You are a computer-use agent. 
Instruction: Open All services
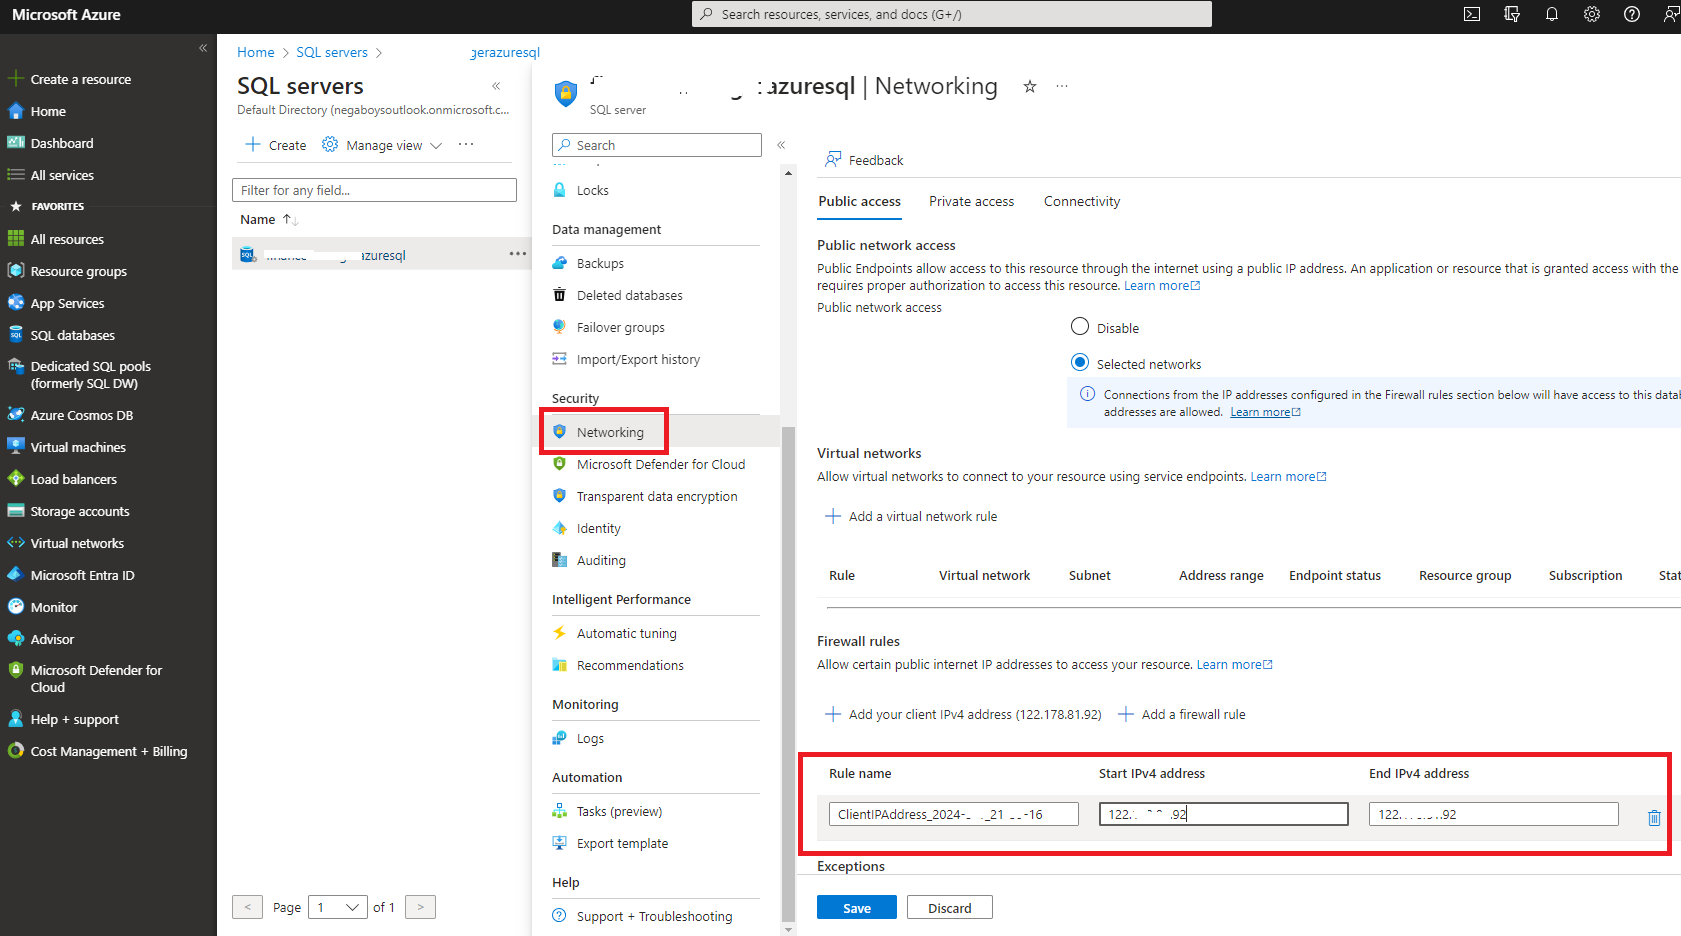click(62, 175)
